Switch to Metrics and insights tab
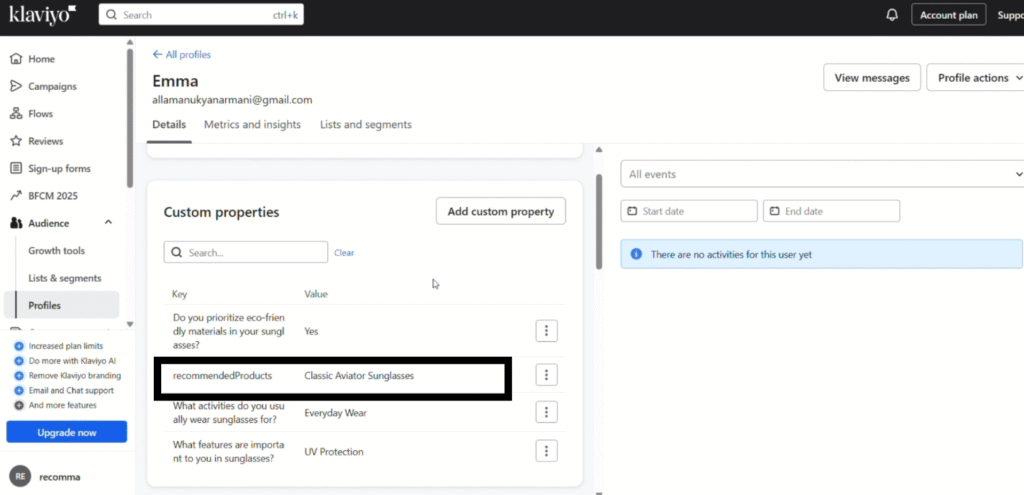Screen dimensions: 1024x495 pyautogui.click(x=252, y=125)
